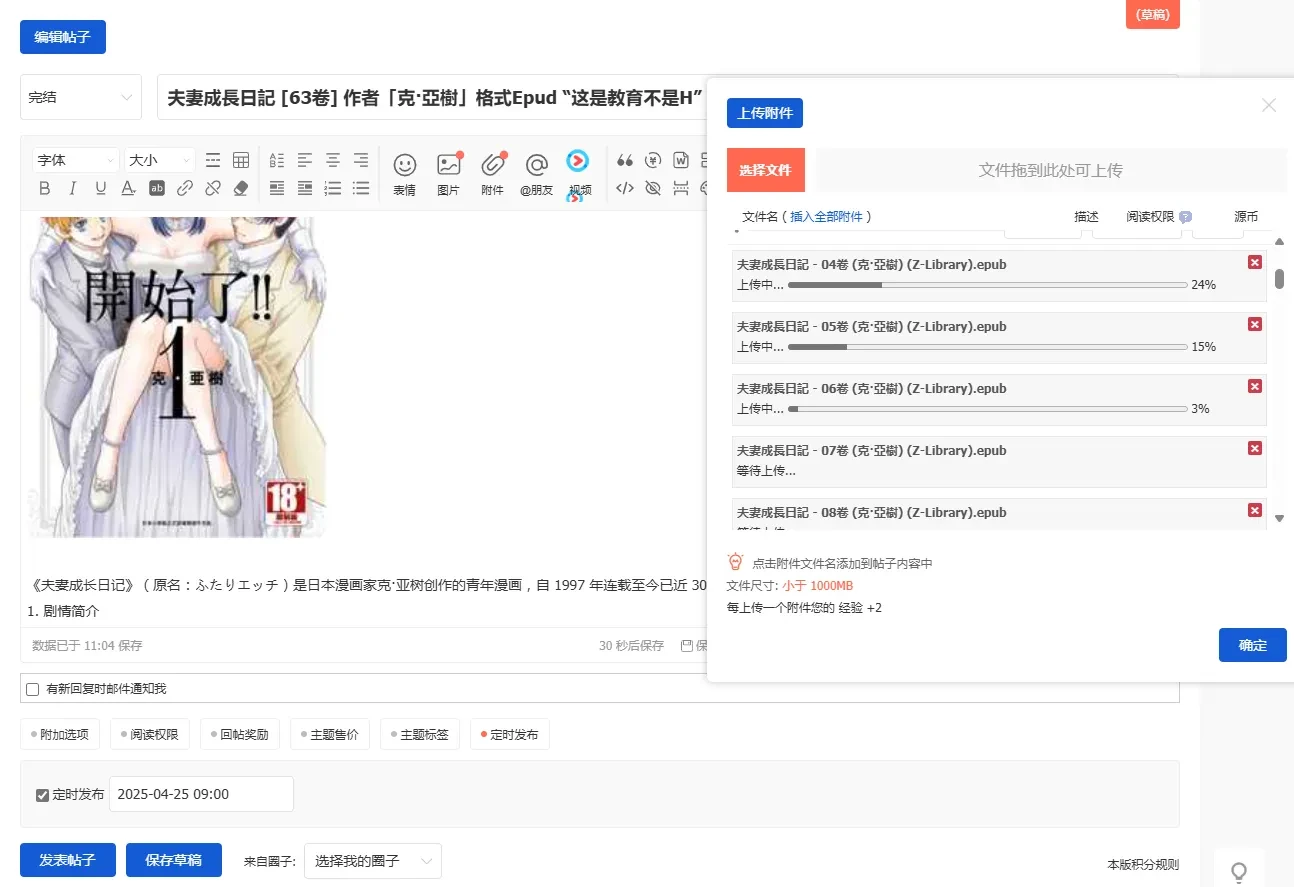Open the 选择我的圈子 dropdown
The width and height of the screenshot is (1294, 887).
coord(373,860)
